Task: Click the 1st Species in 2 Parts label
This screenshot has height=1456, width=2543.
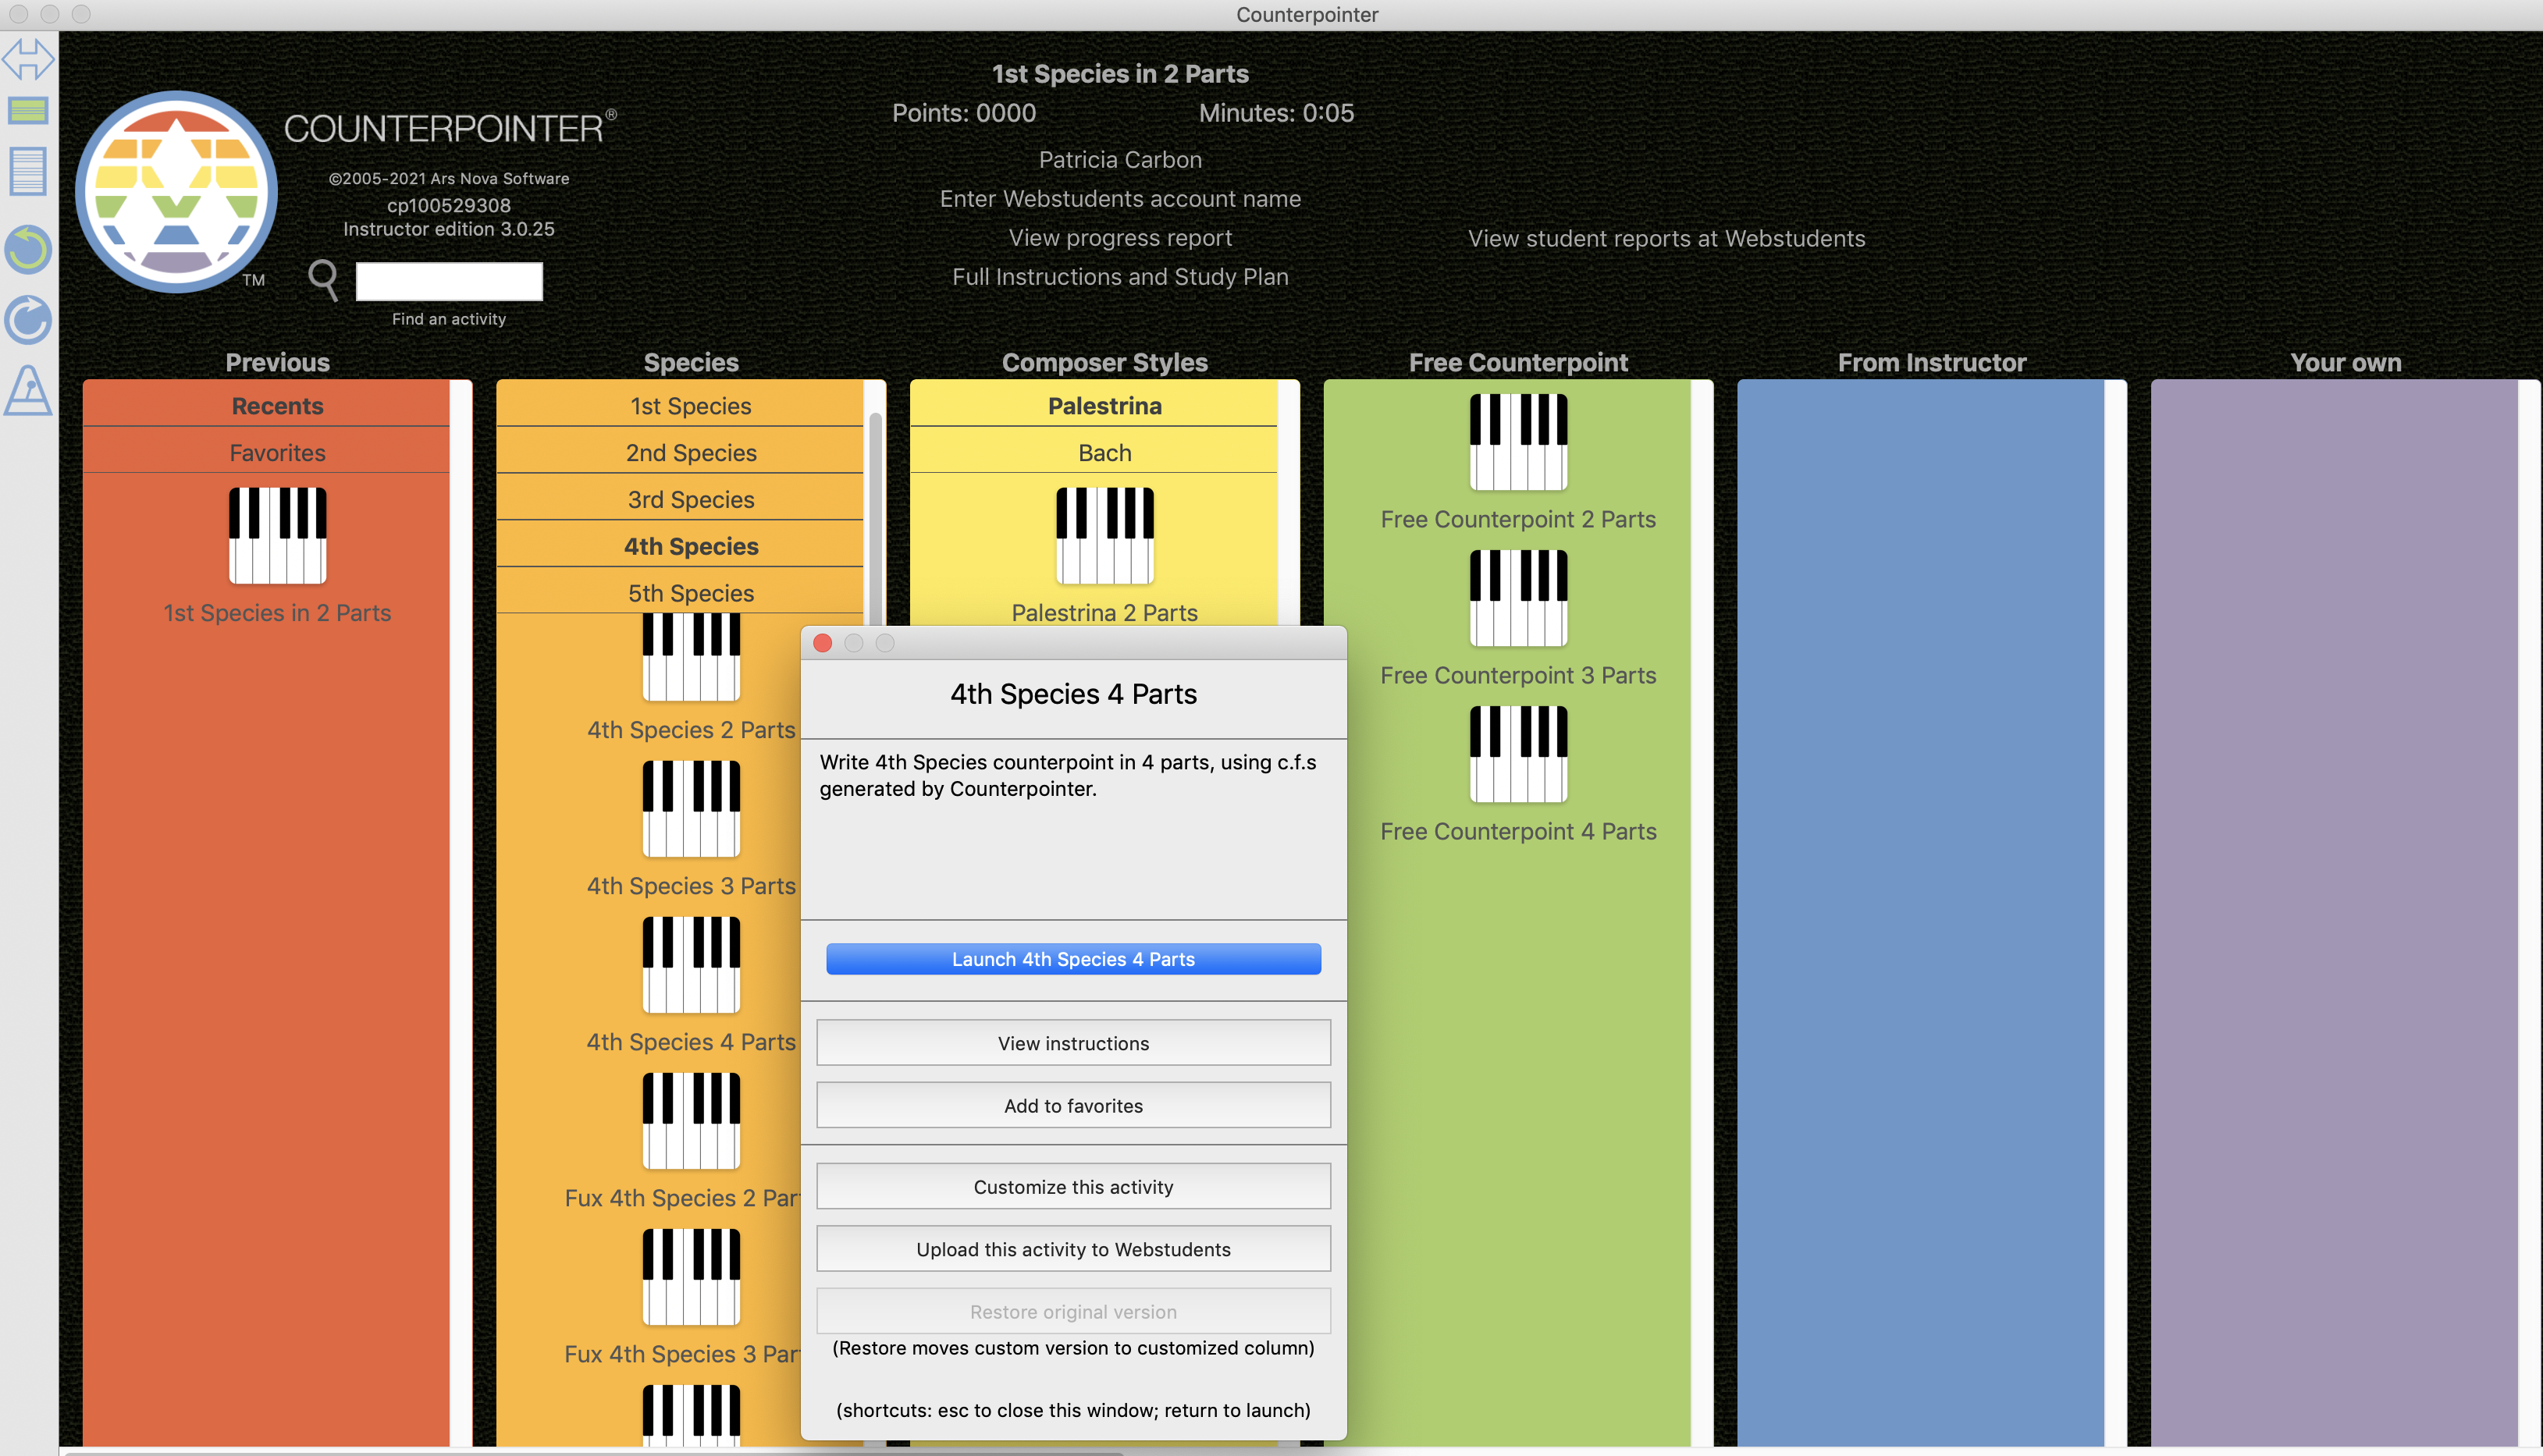Action: coord(277,613)
